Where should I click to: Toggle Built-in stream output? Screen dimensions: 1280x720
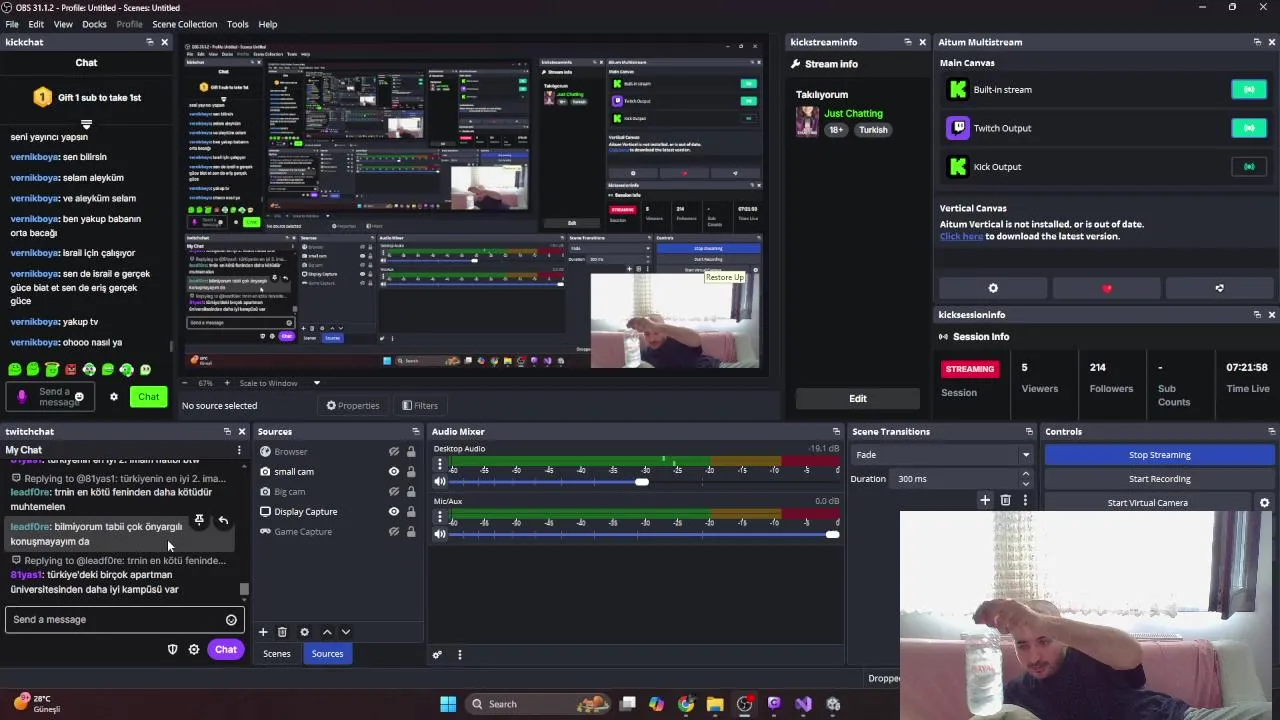1249,90
